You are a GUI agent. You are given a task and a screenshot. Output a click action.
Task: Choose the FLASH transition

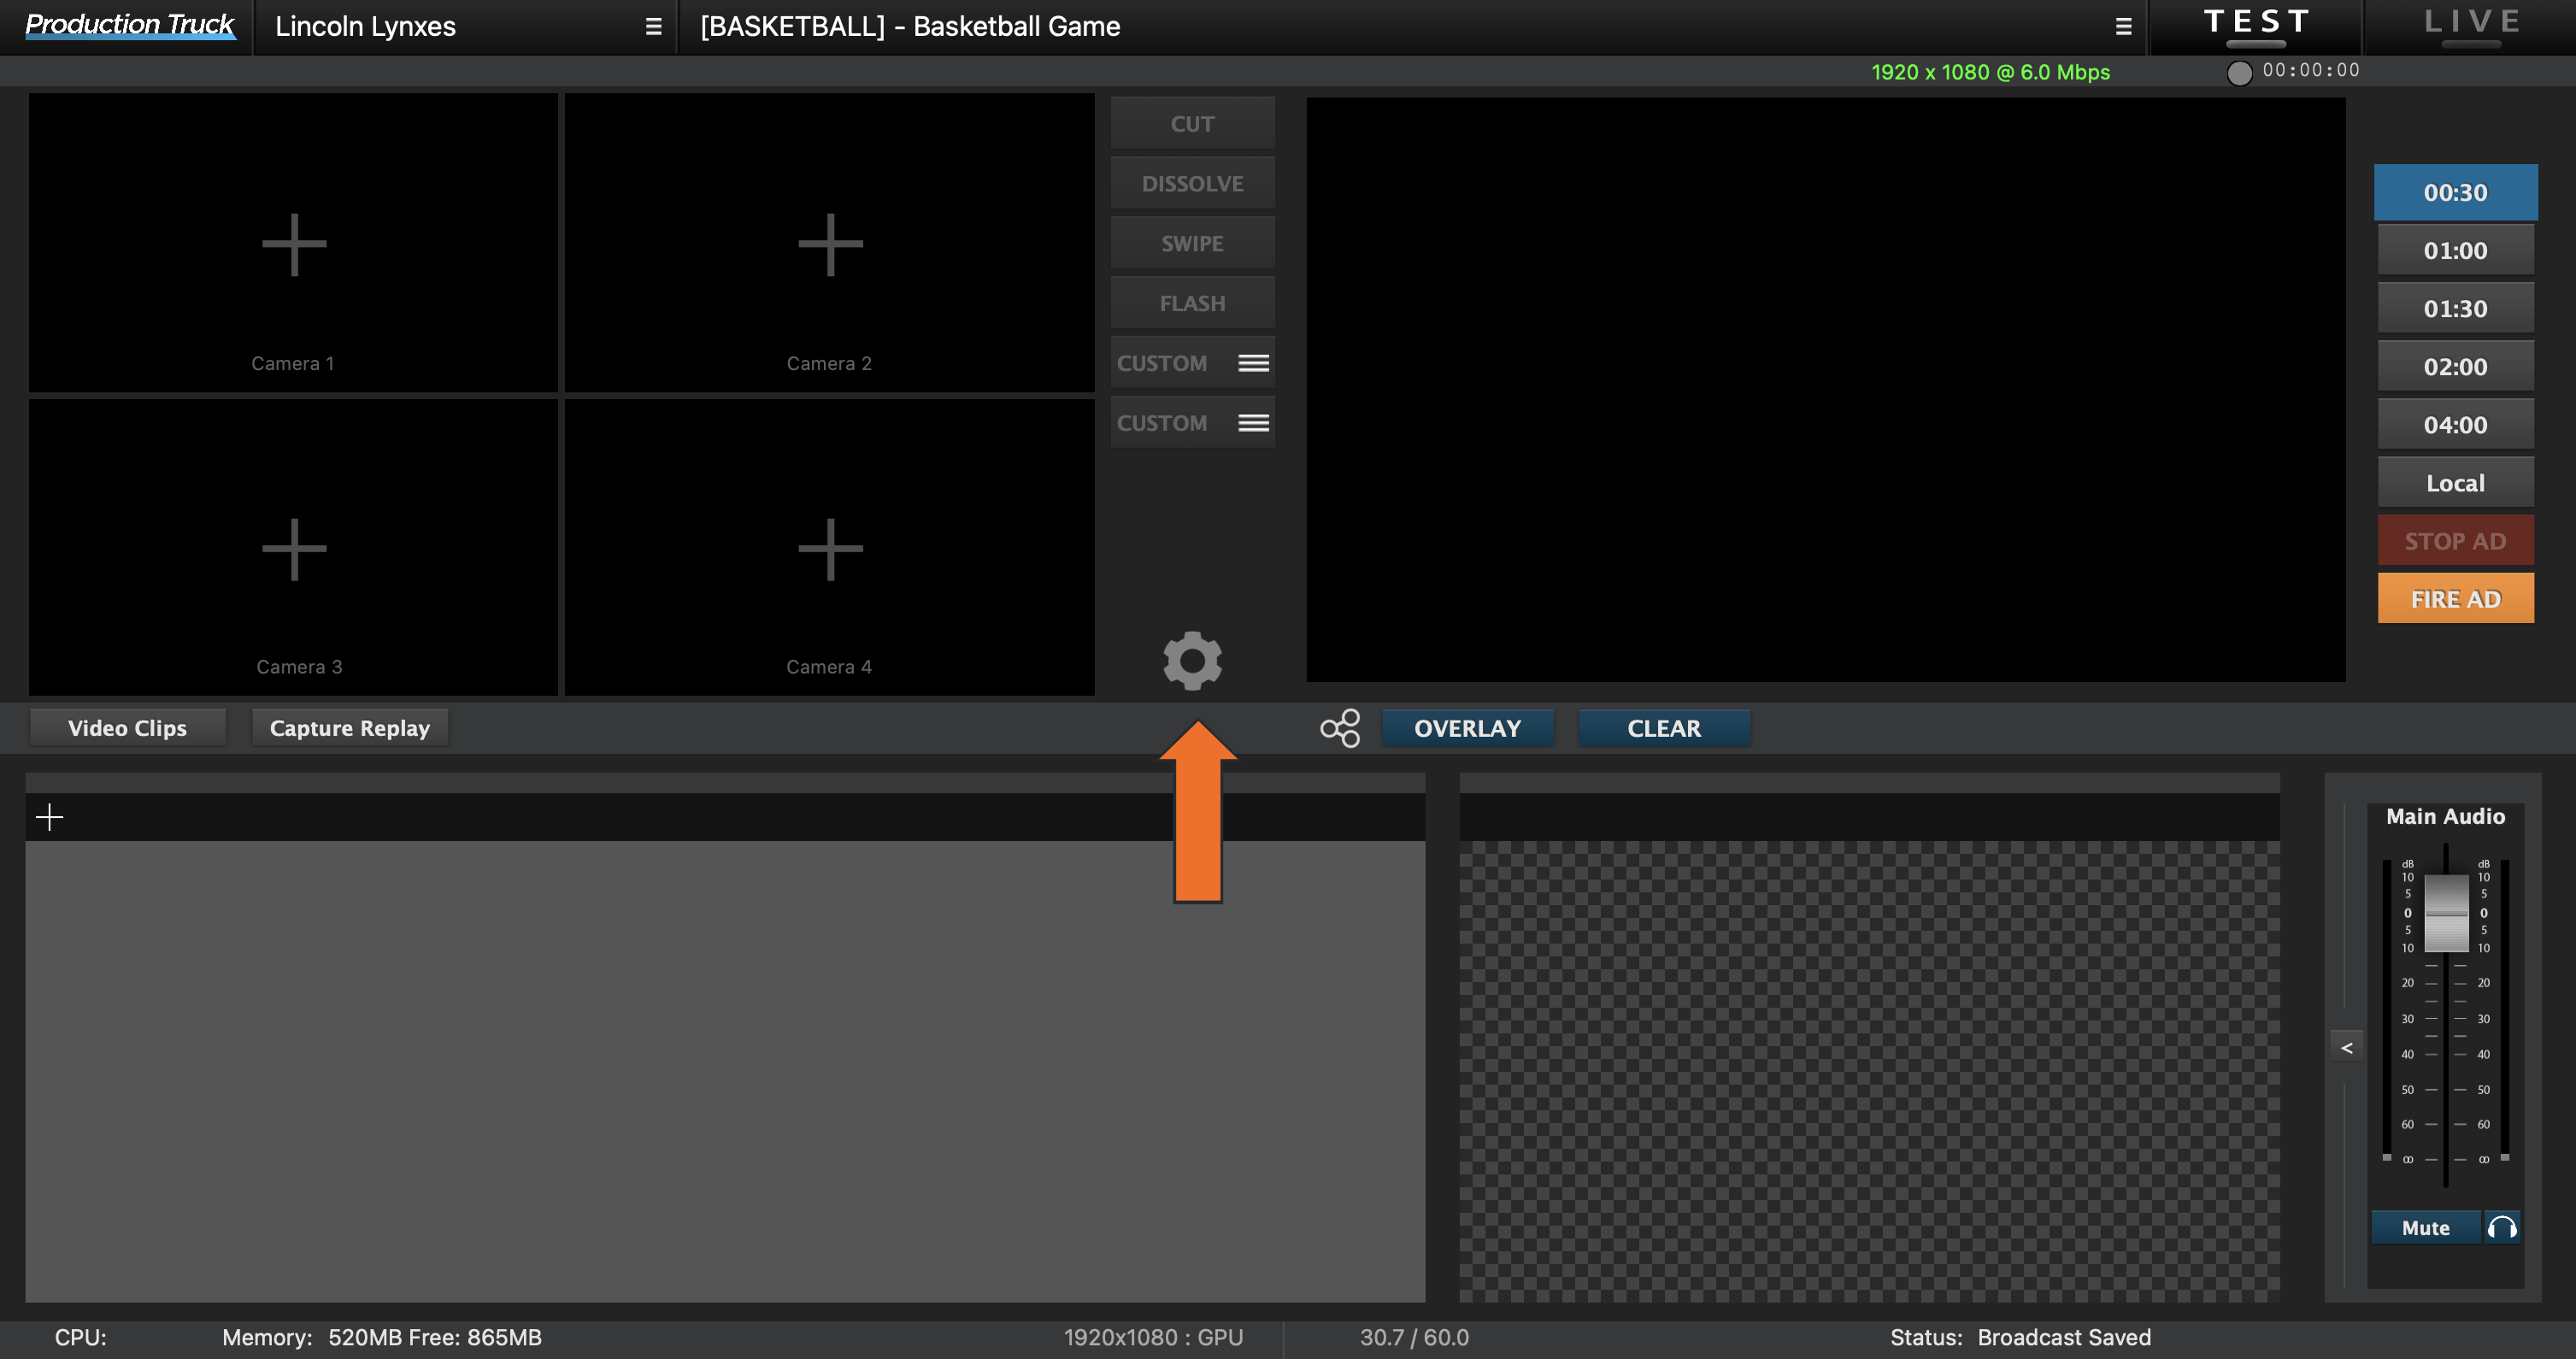(x=1192, y=303)
